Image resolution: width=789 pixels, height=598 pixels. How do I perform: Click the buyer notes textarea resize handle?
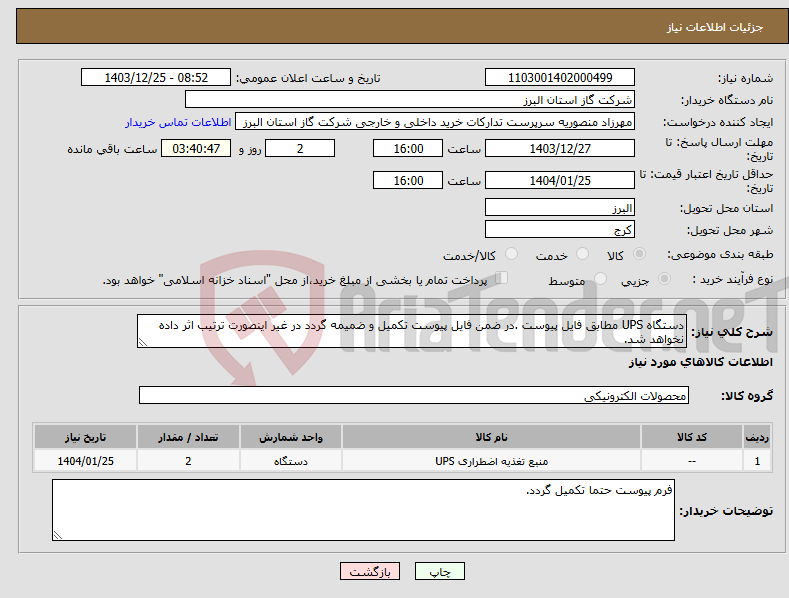tap(57, 536)
